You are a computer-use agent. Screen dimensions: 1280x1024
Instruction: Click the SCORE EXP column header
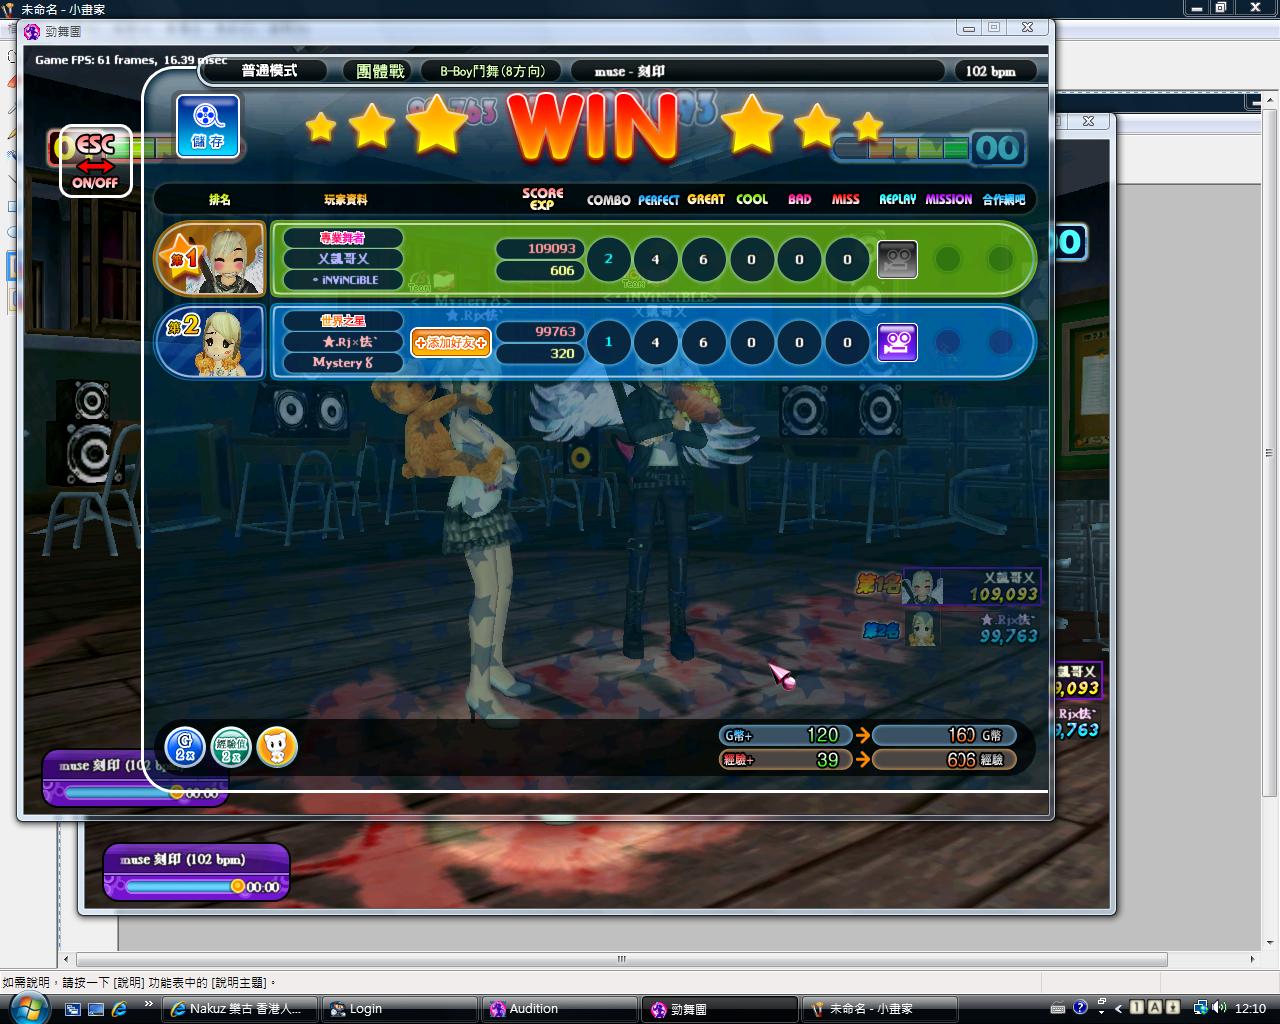tap(542, 199)
